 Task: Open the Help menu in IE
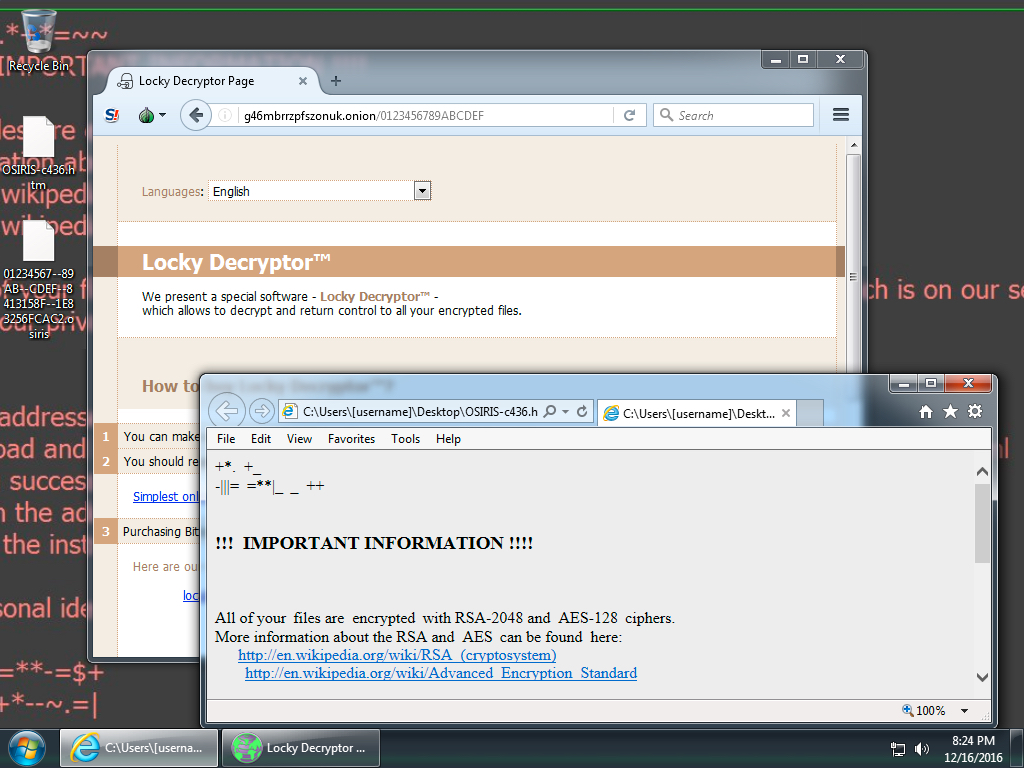click(x=448, y=439)
